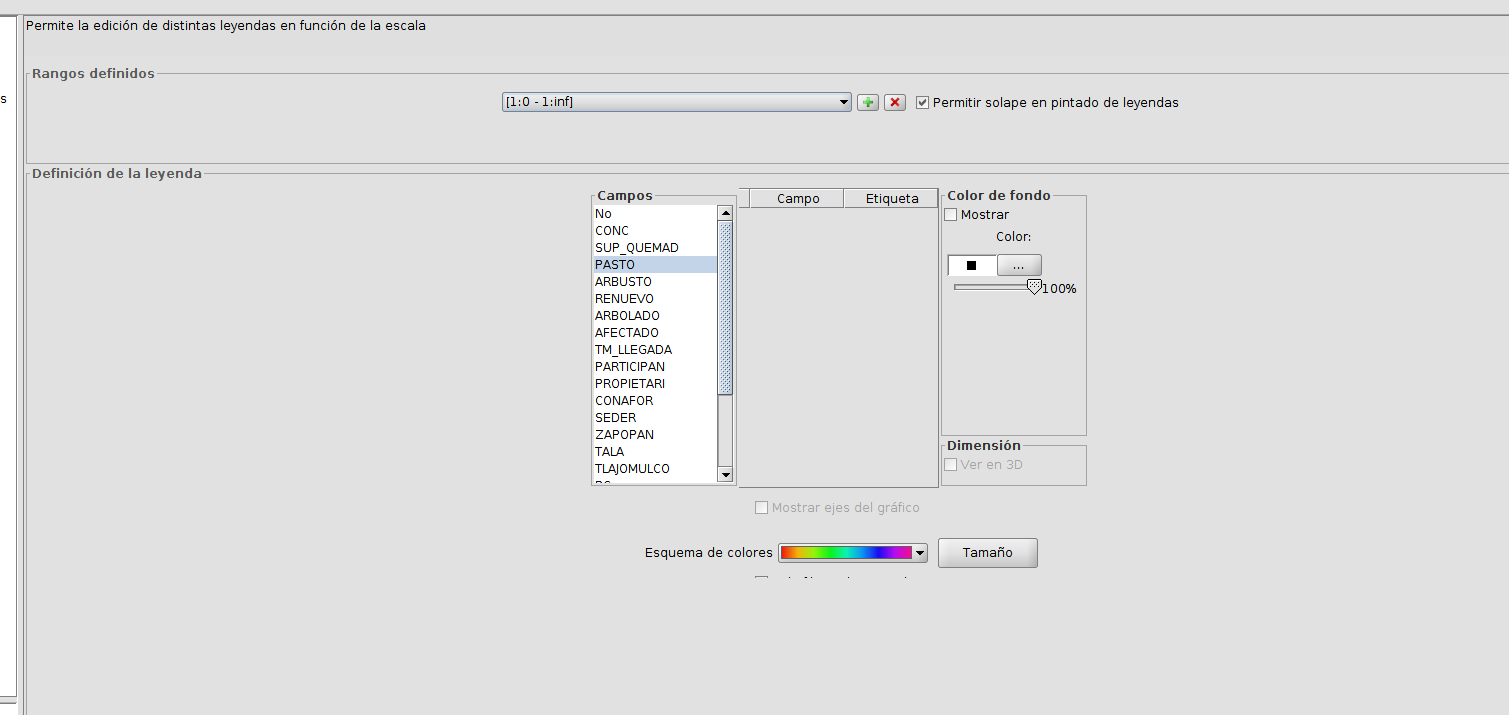The height and width of the screenshot is (715, 1509).
Task: Open the defined ranges dropdown
Action: 677,102
